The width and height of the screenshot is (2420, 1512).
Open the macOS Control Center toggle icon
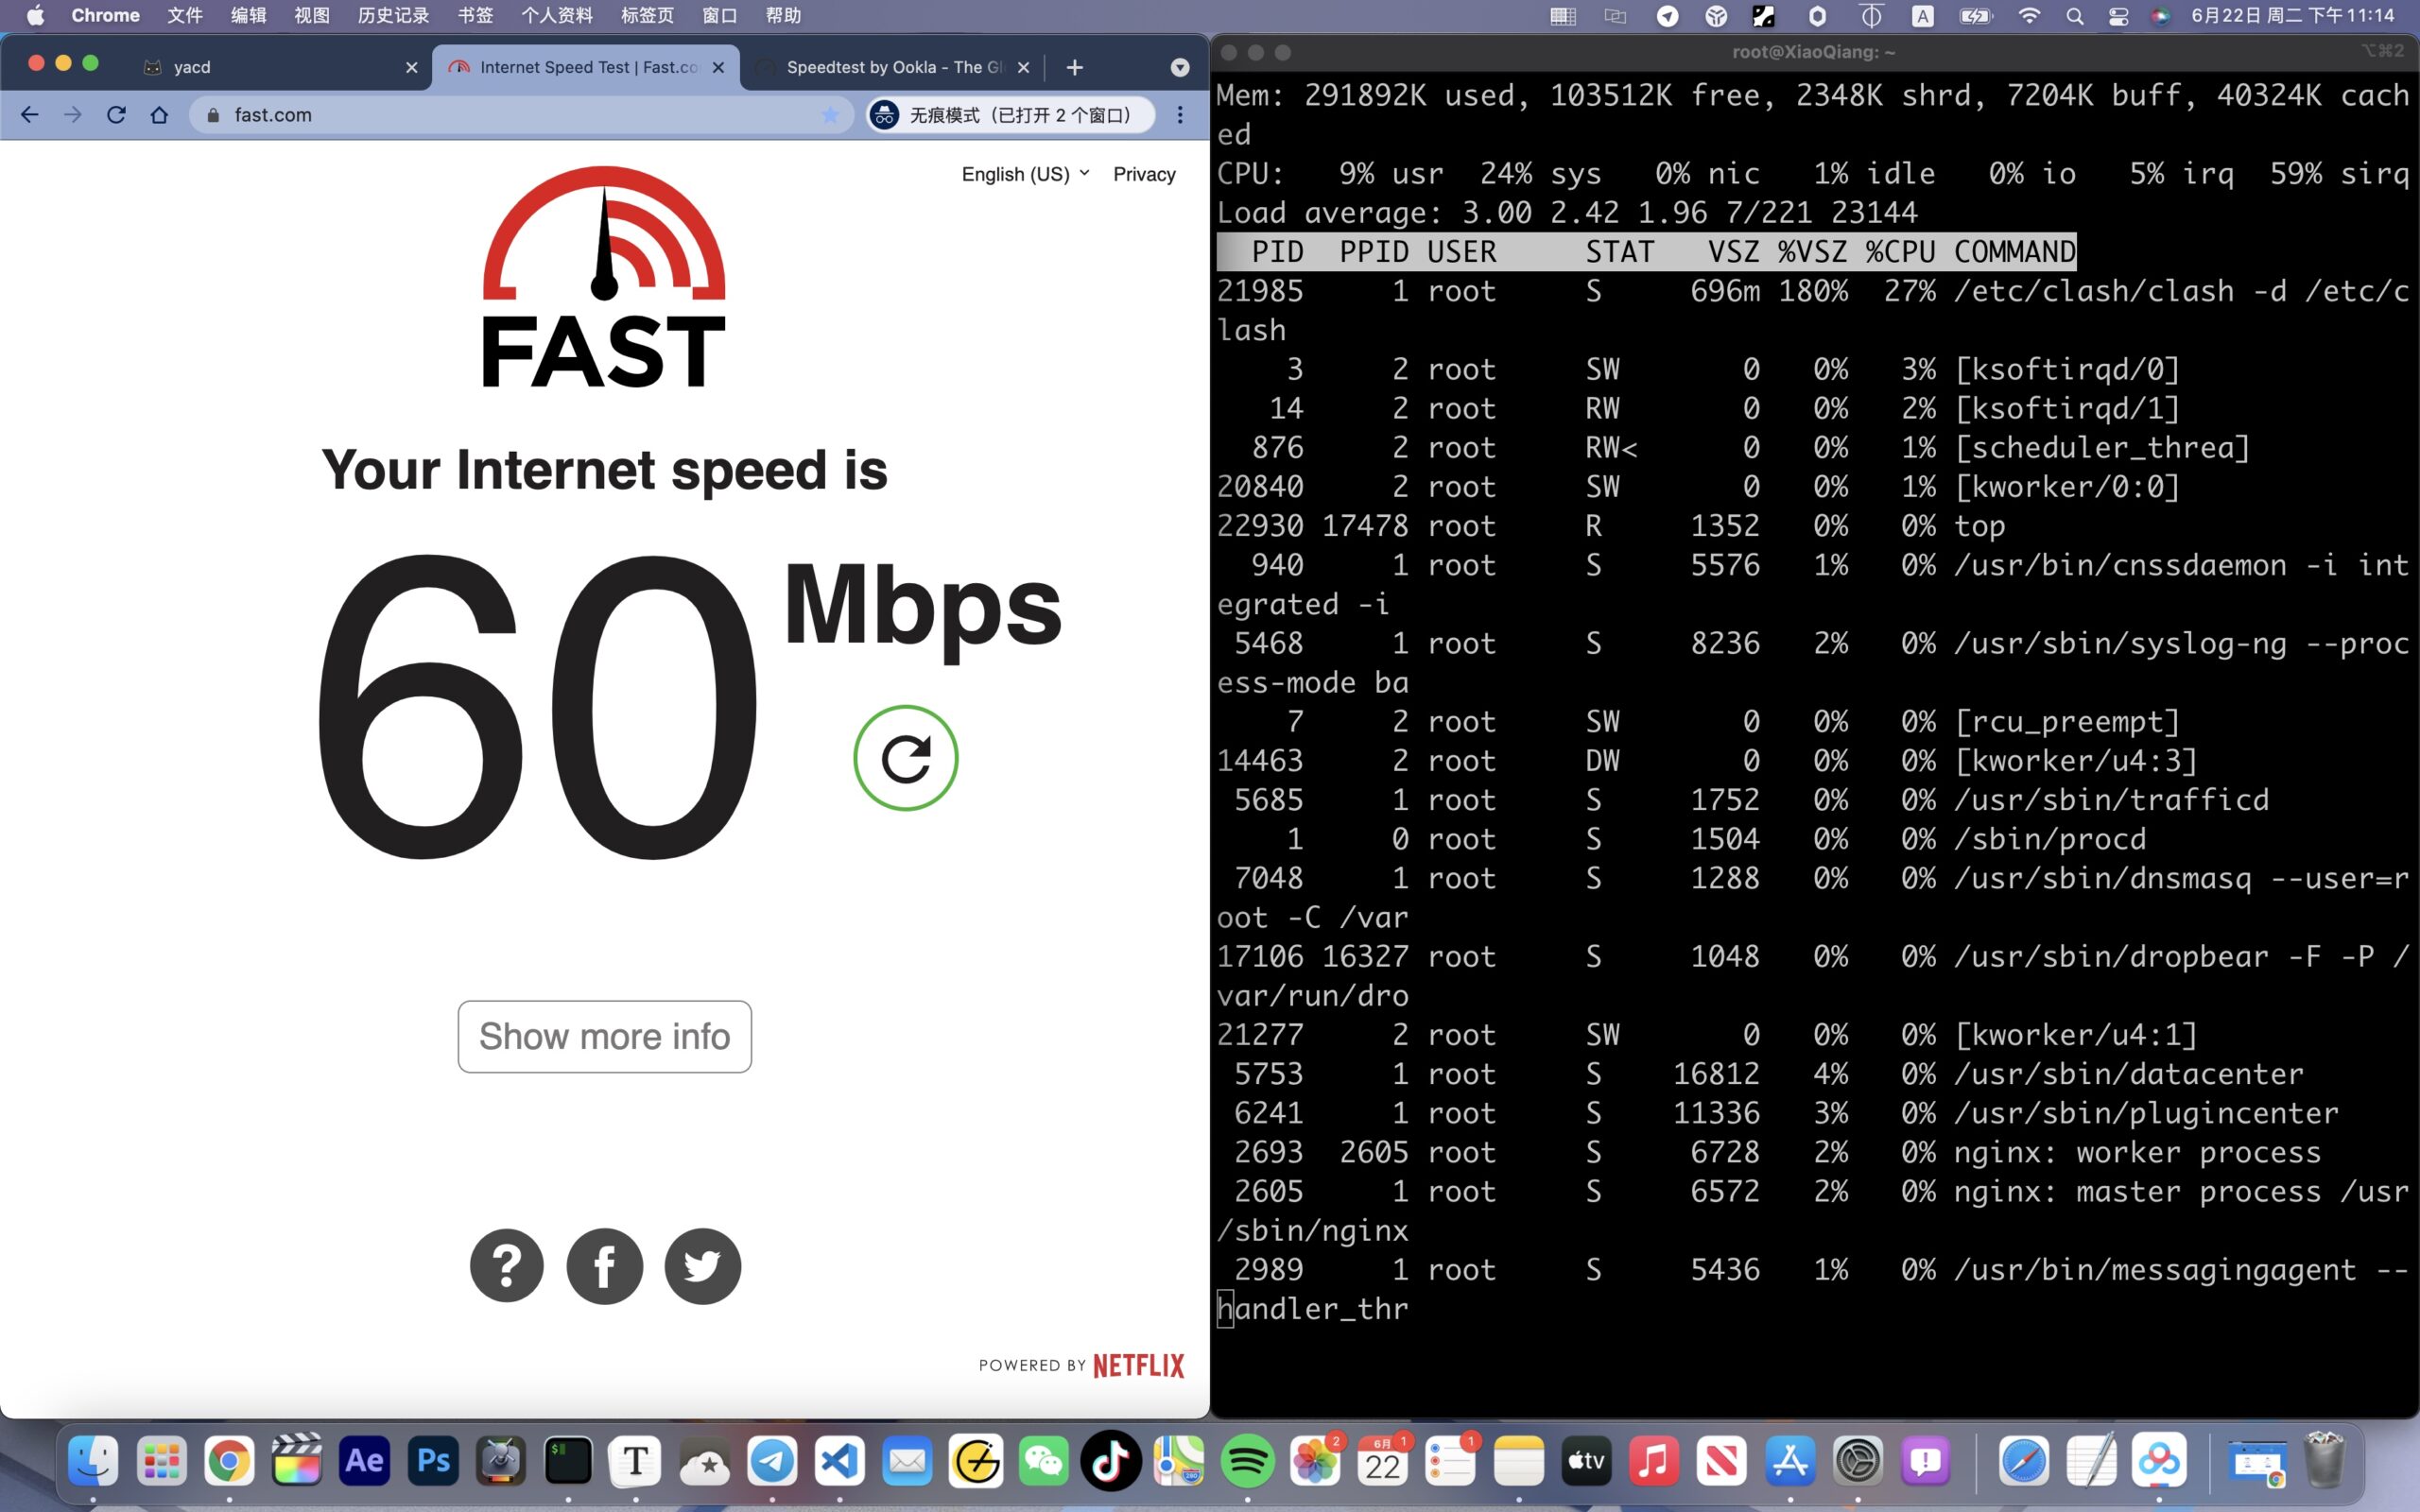tap(2118, 16)
